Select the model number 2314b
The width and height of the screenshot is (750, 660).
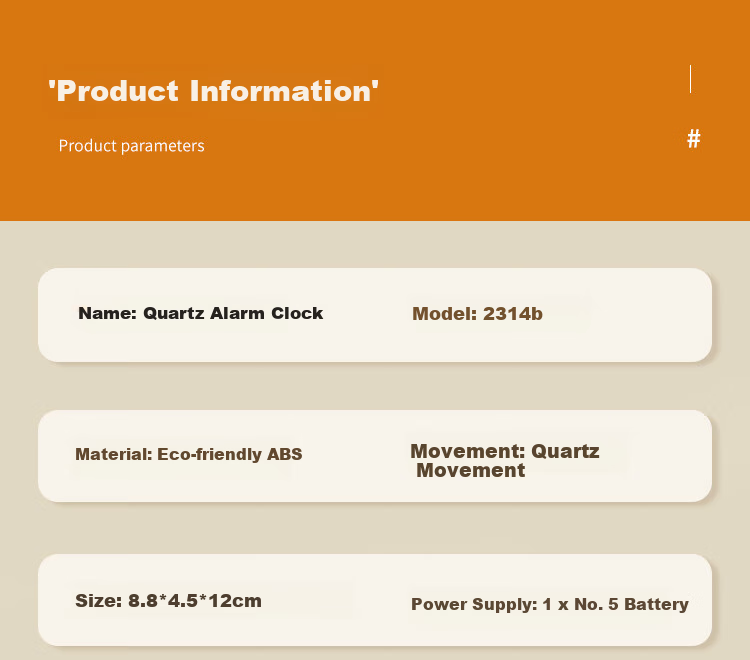(513, 314)
